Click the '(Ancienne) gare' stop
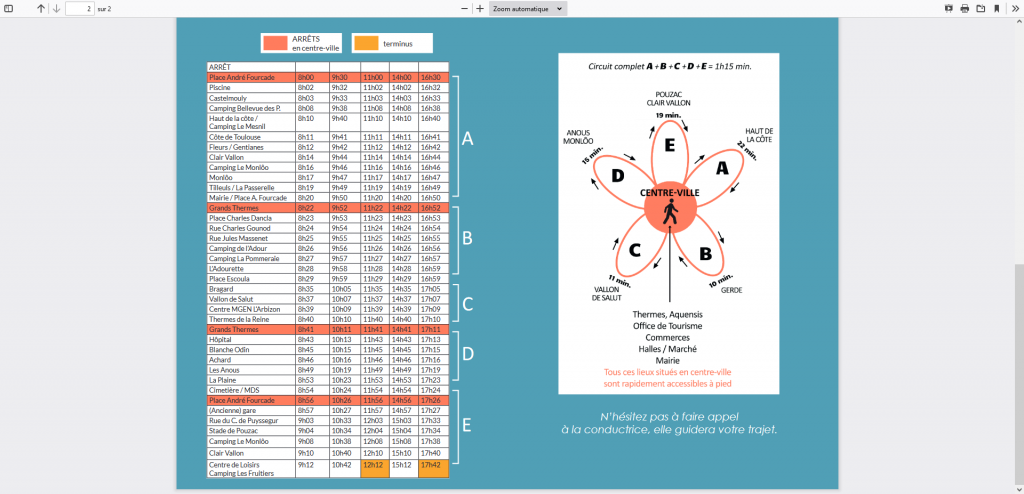Viewport: 1024px width, 494px height. (x=232, y=410)
